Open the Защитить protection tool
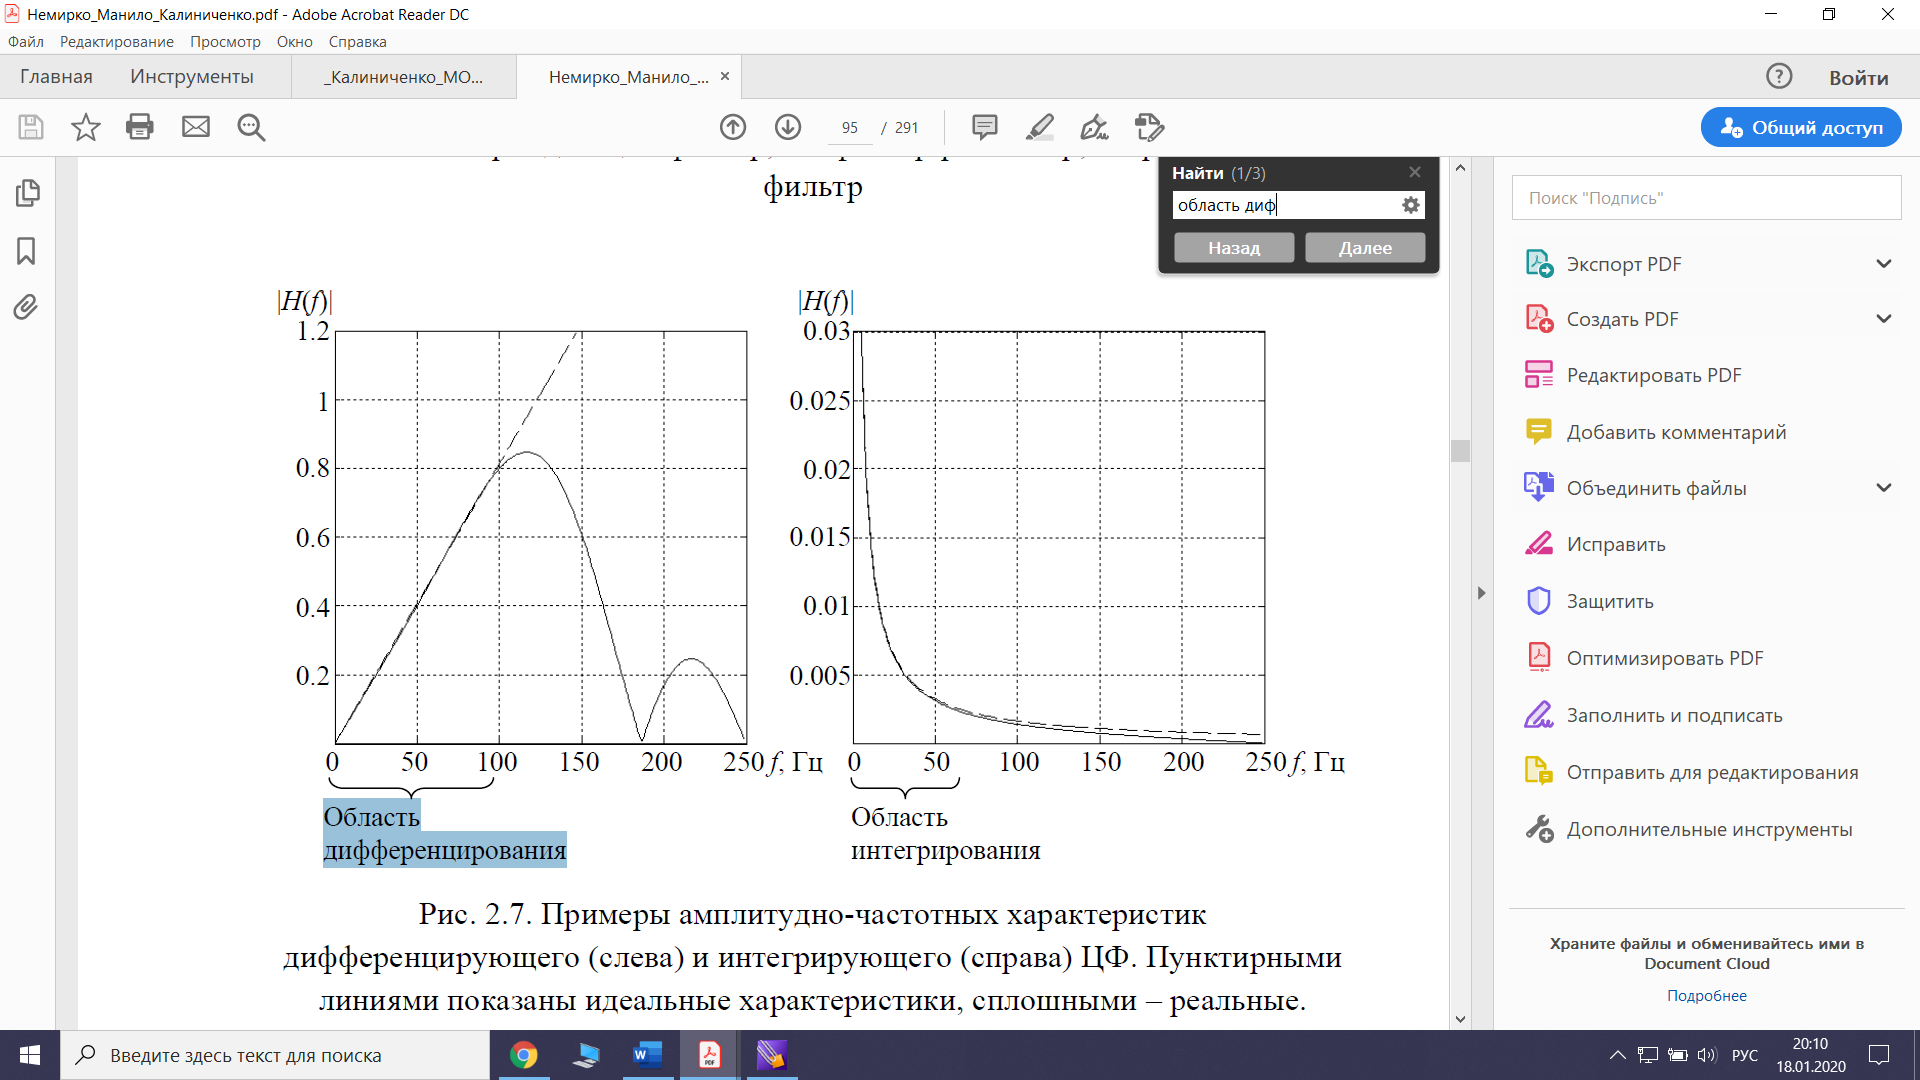Screen dimensions: 1920x1080 1590,601
